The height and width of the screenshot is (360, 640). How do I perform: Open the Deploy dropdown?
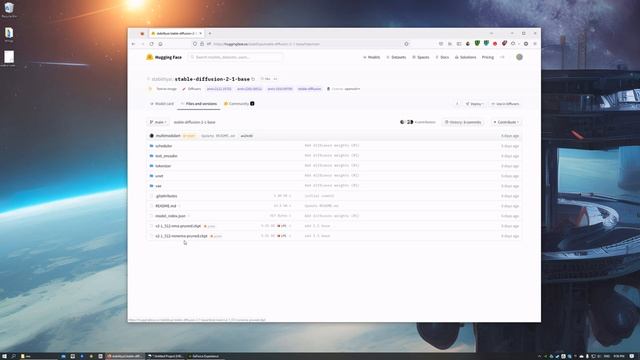point(474,104)
